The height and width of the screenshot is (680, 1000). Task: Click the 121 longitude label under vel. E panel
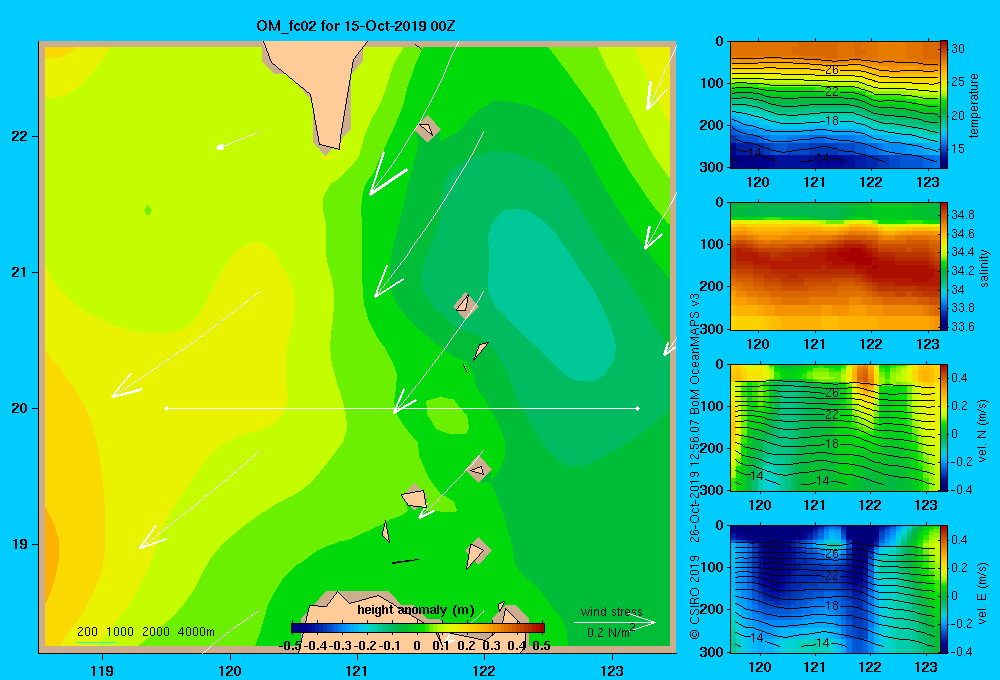click(814, 667)
